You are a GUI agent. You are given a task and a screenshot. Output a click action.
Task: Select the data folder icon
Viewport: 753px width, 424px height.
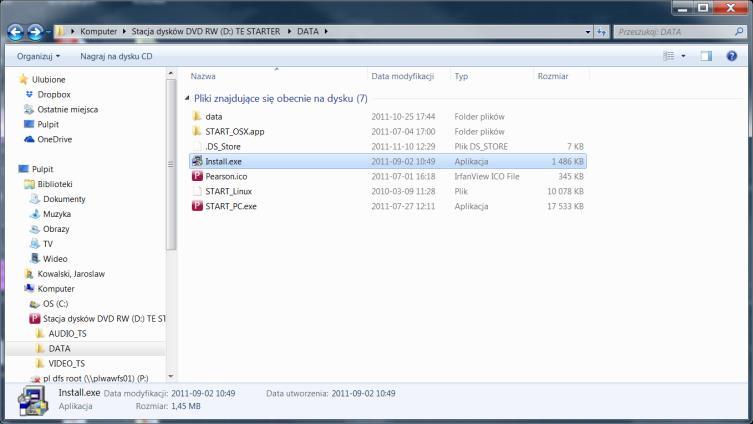196,116
